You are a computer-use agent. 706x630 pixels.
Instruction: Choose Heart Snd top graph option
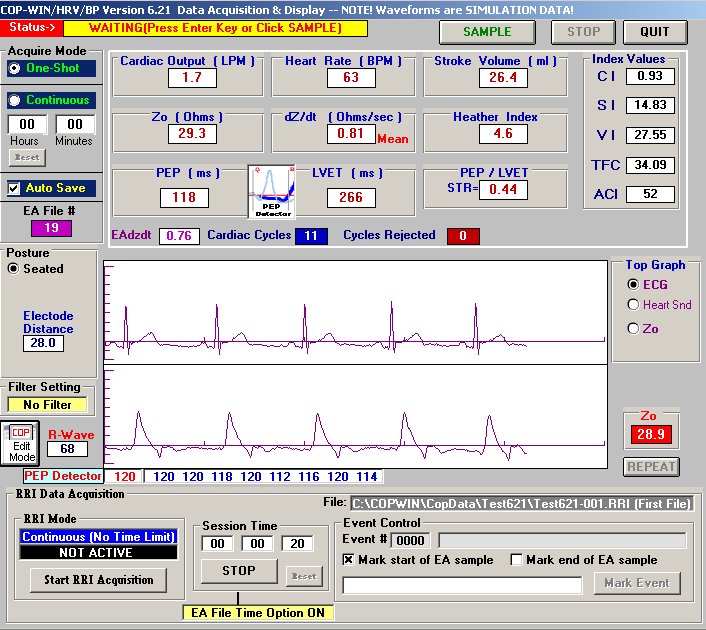click(x=633, y=305)
